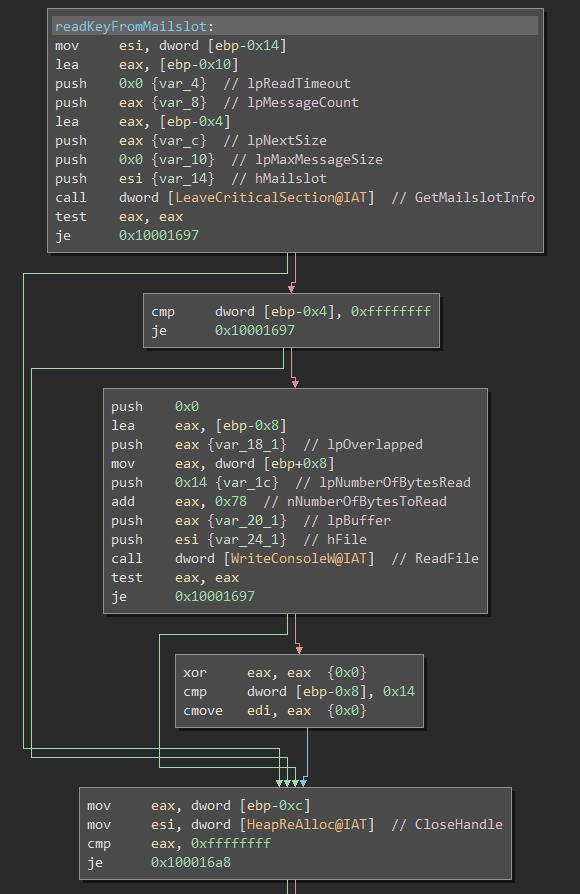Screen dimensions: 580x894
Task: Click the CloseHandle comment
Action: [447, 824]
